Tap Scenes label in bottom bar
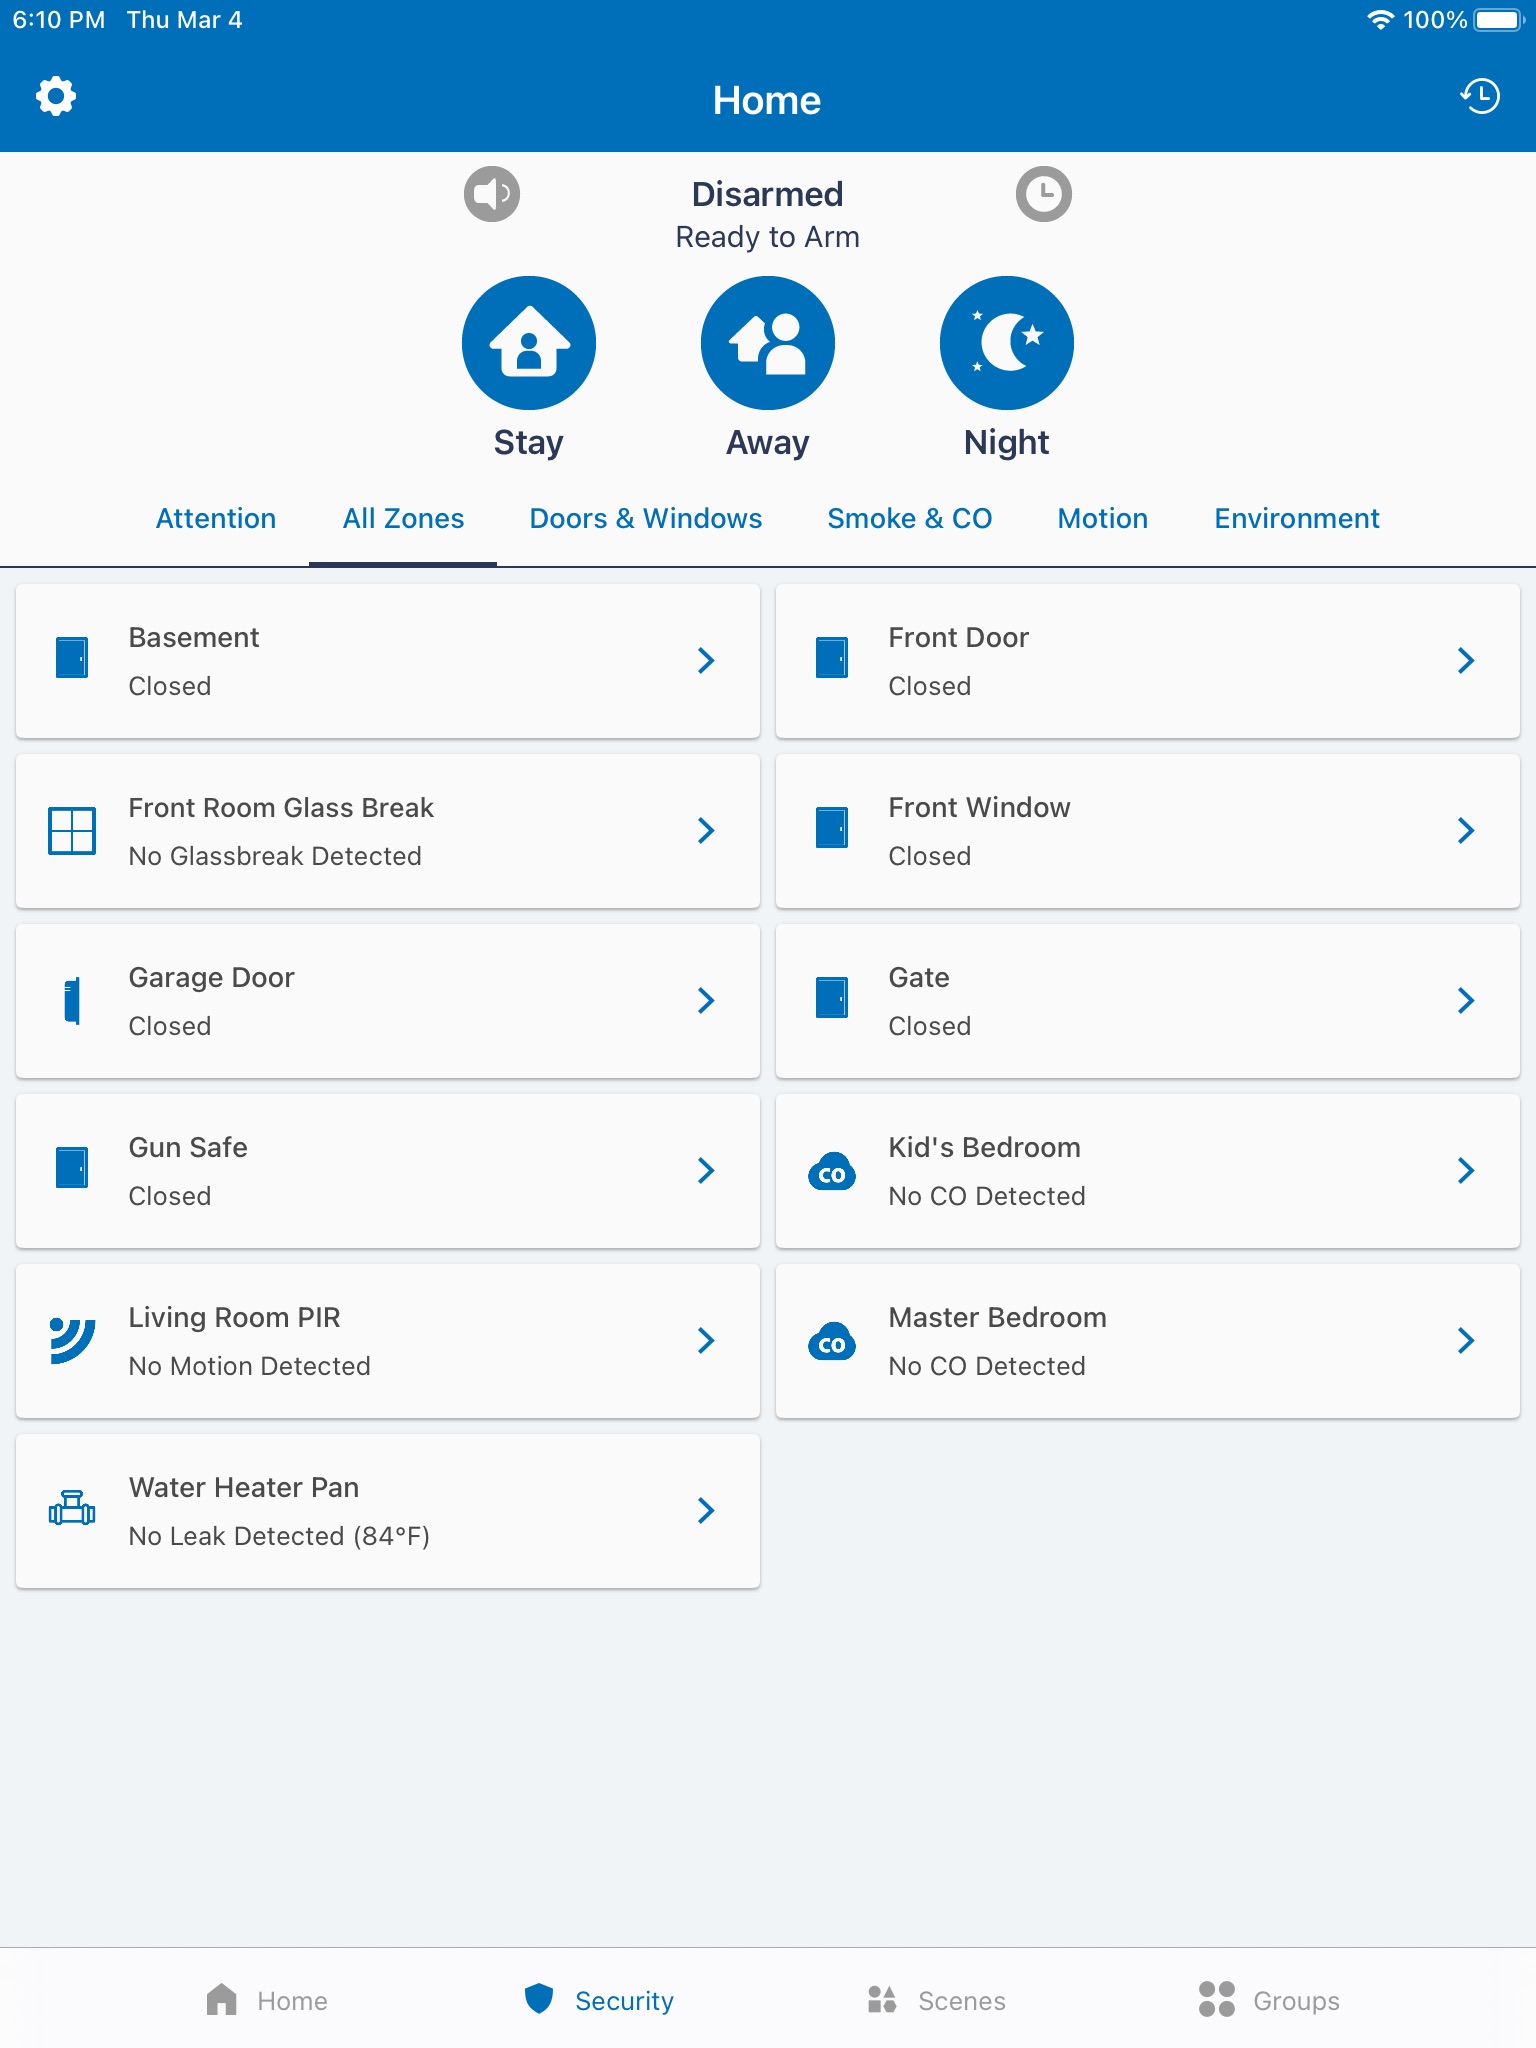Image resolution: width=1536 pixels, height=2048 pixels. (x=962, y=2001)
